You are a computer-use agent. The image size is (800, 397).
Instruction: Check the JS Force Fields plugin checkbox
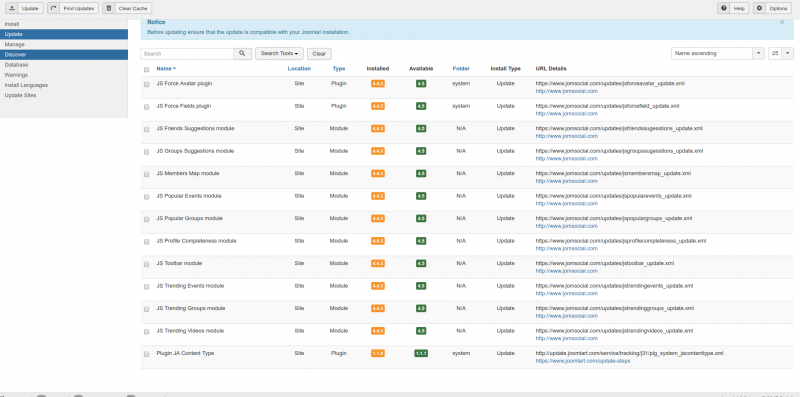click(x=146, y=107)
